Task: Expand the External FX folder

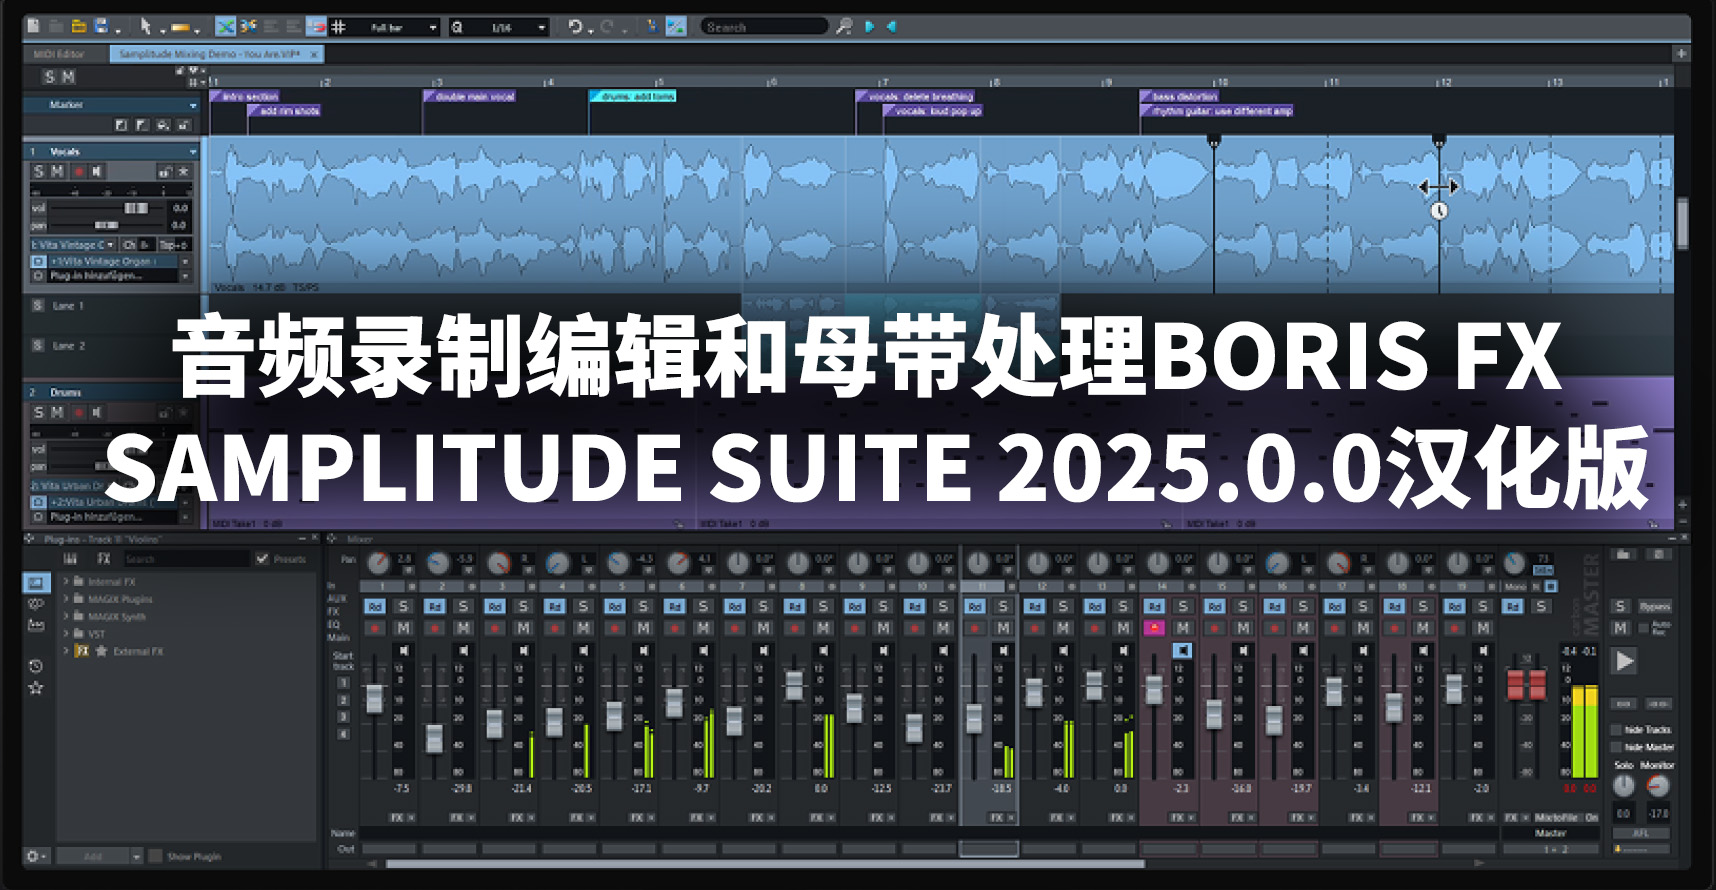Action: coord(67,651)
